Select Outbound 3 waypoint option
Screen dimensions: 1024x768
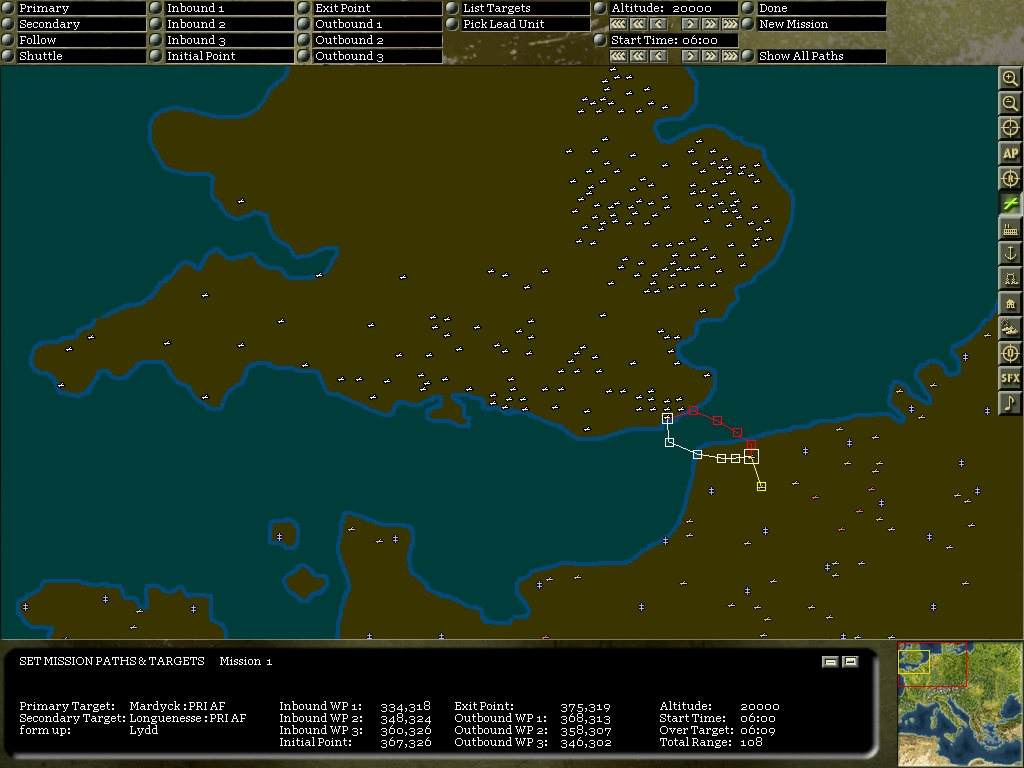[304, 56]
